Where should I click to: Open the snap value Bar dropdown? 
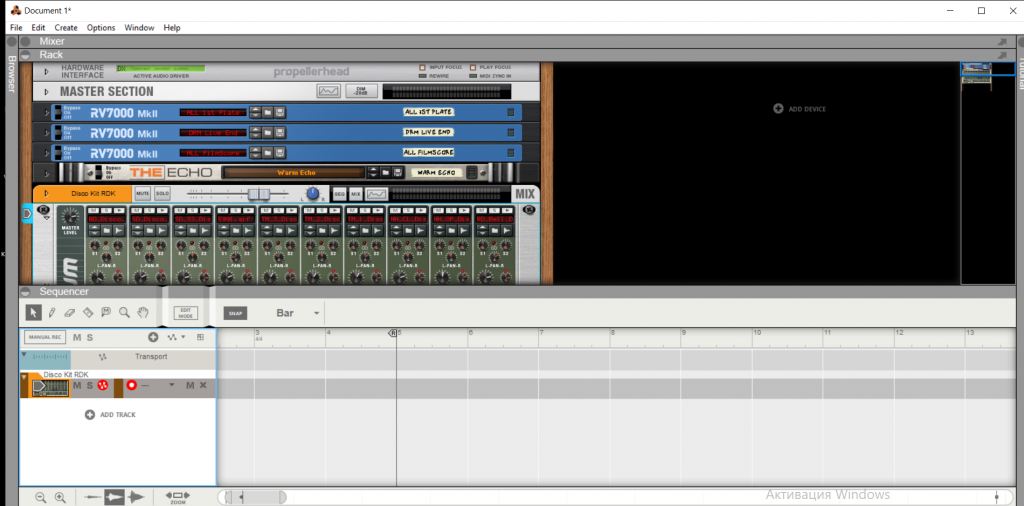coord(317,313)
